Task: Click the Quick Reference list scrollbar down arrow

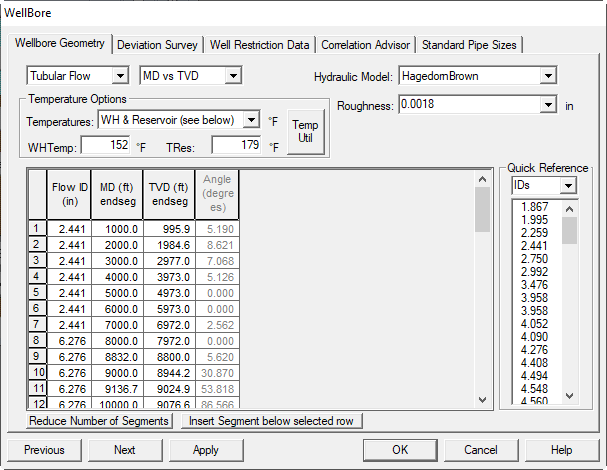Action: [x=569, y=397]
